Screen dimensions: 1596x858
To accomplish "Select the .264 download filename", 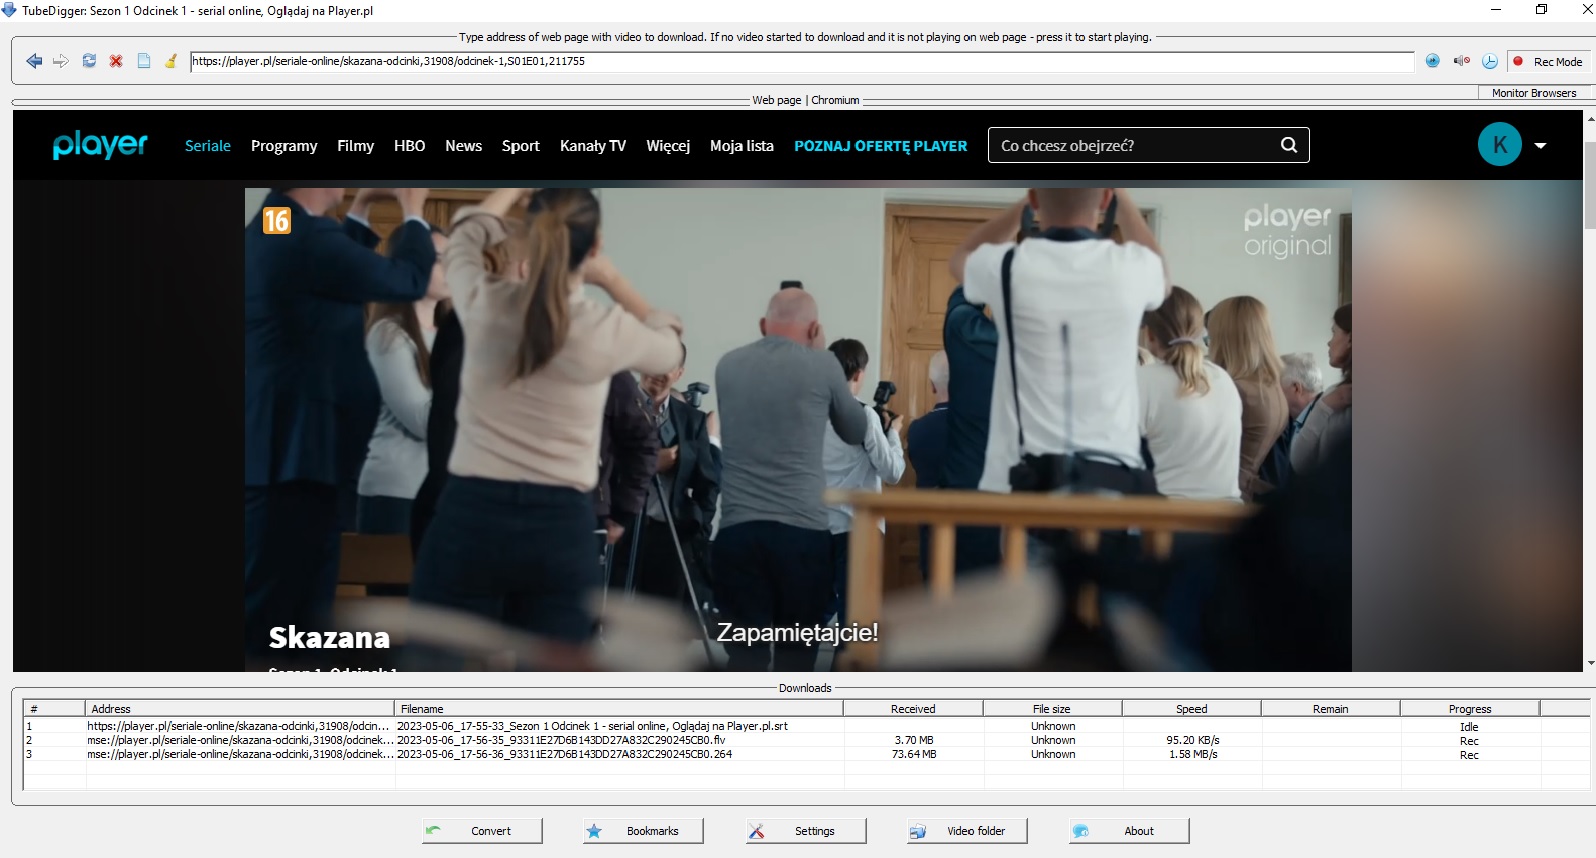I will pyautogui.click(x=564, y=754).
